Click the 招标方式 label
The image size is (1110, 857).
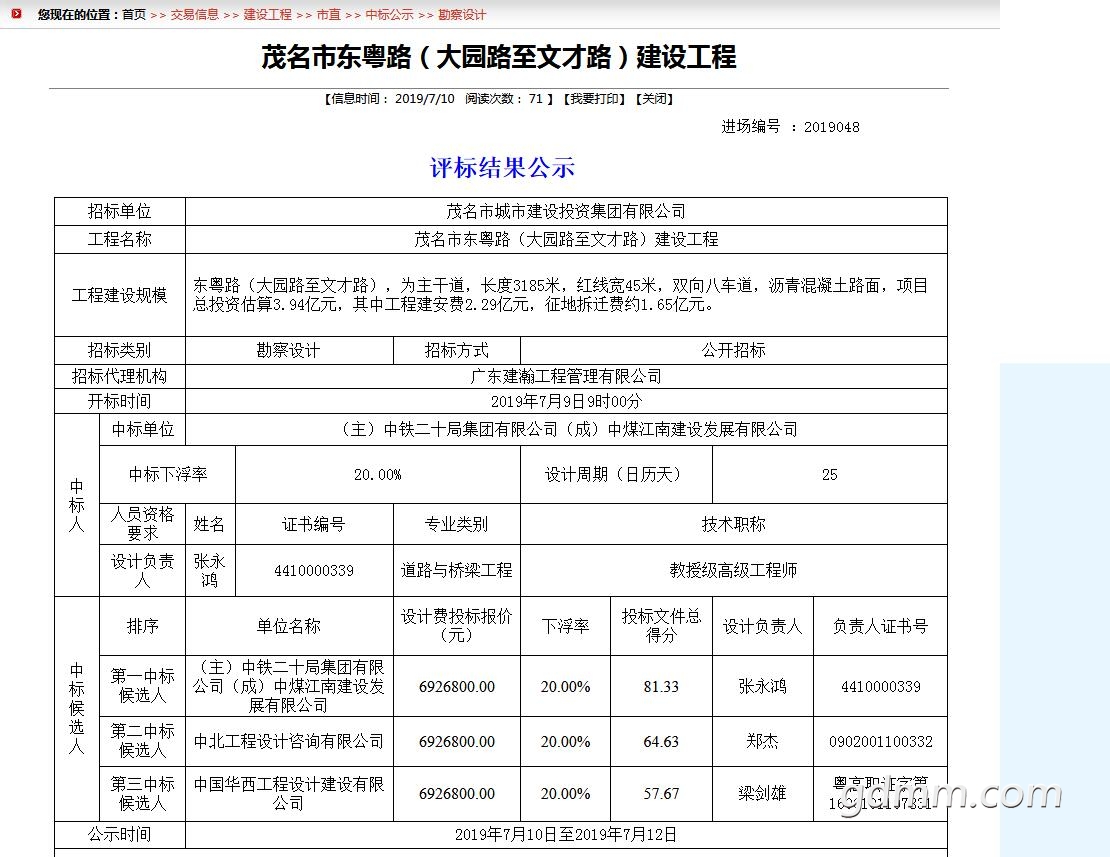coord(457,350)
